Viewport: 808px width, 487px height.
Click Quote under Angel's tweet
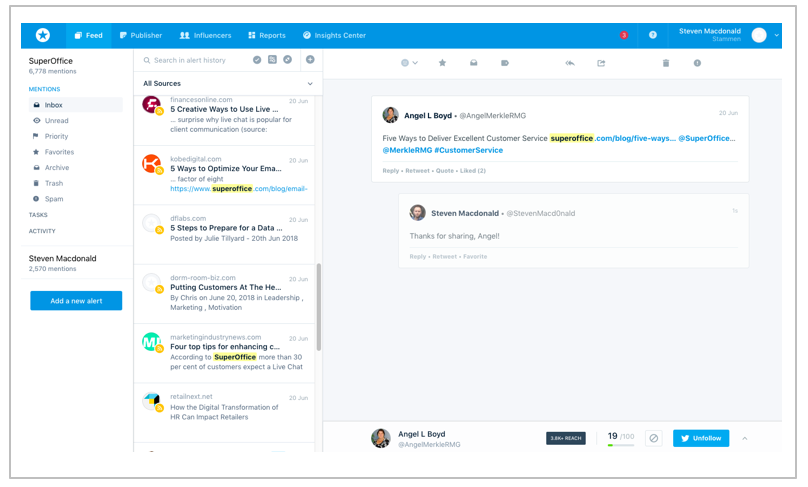(x=445, y=171)
